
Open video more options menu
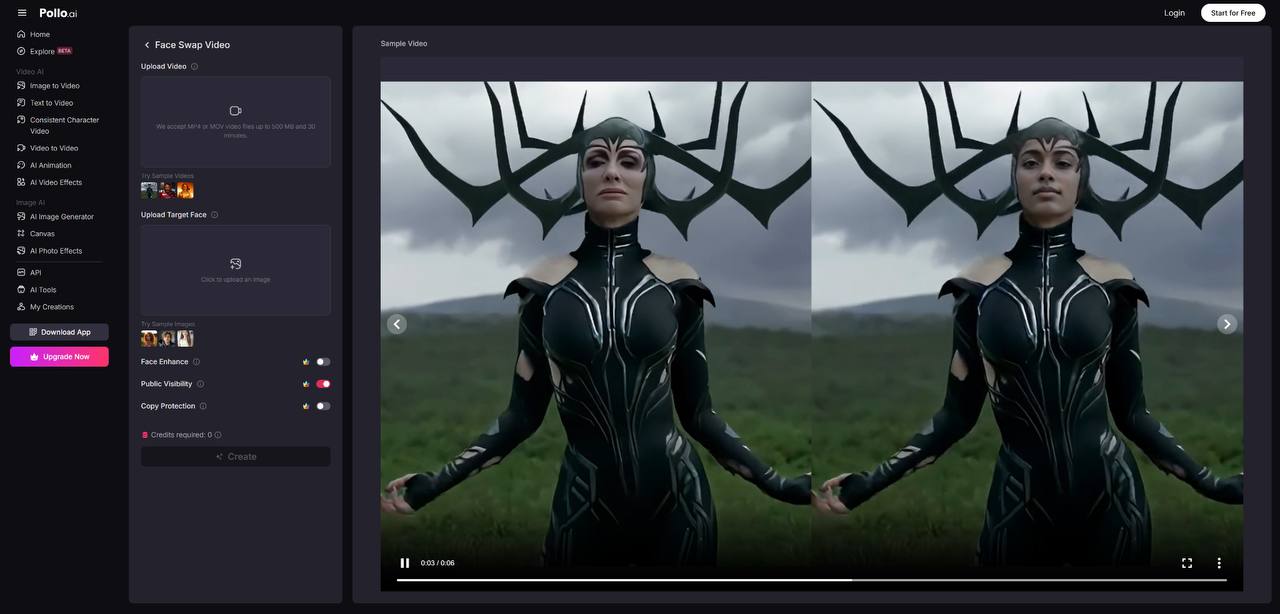pos(1219,563)
